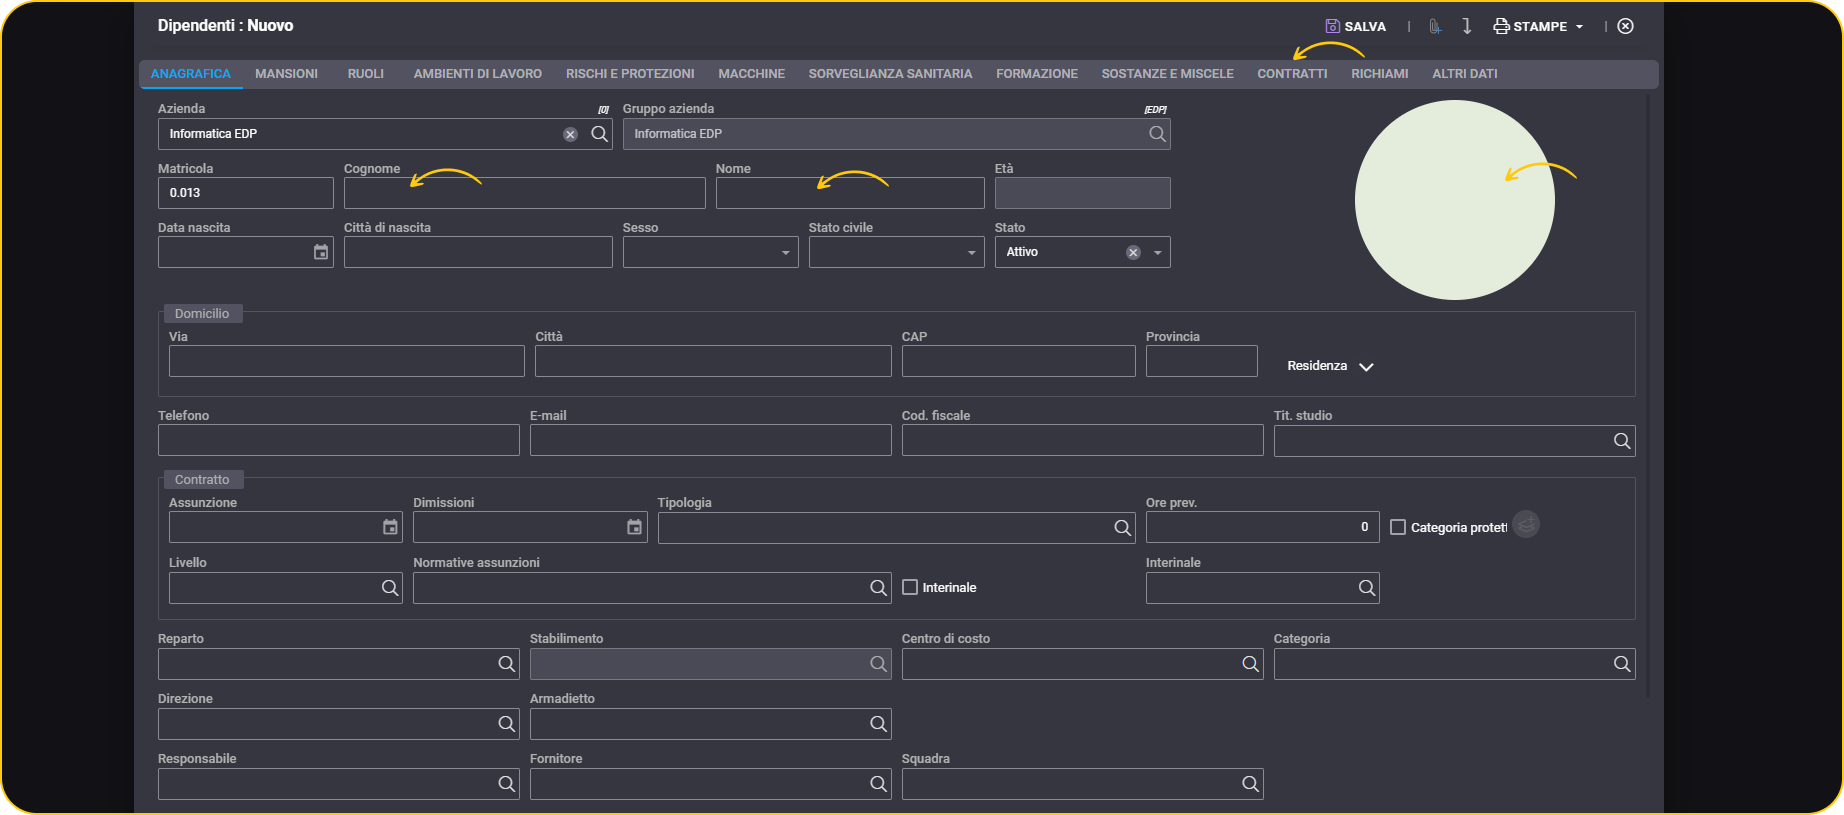Image resolution: width=1844 pixels, height=815 pixels.
Task: Clear the Azienda field value
Action: (570, 134)
